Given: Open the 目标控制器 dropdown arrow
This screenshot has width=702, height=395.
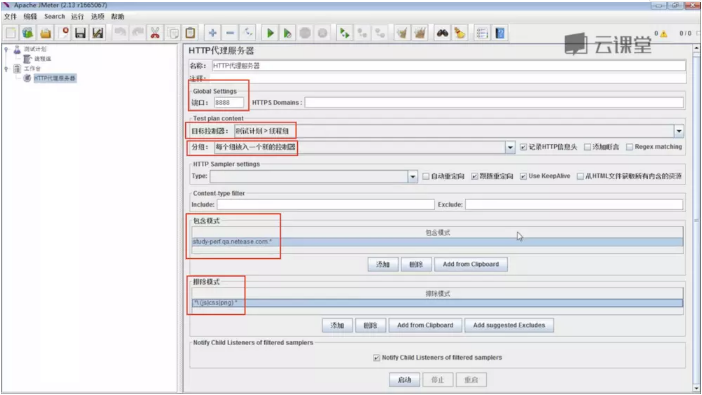Looking at the screenshot, I should (679, 131).
